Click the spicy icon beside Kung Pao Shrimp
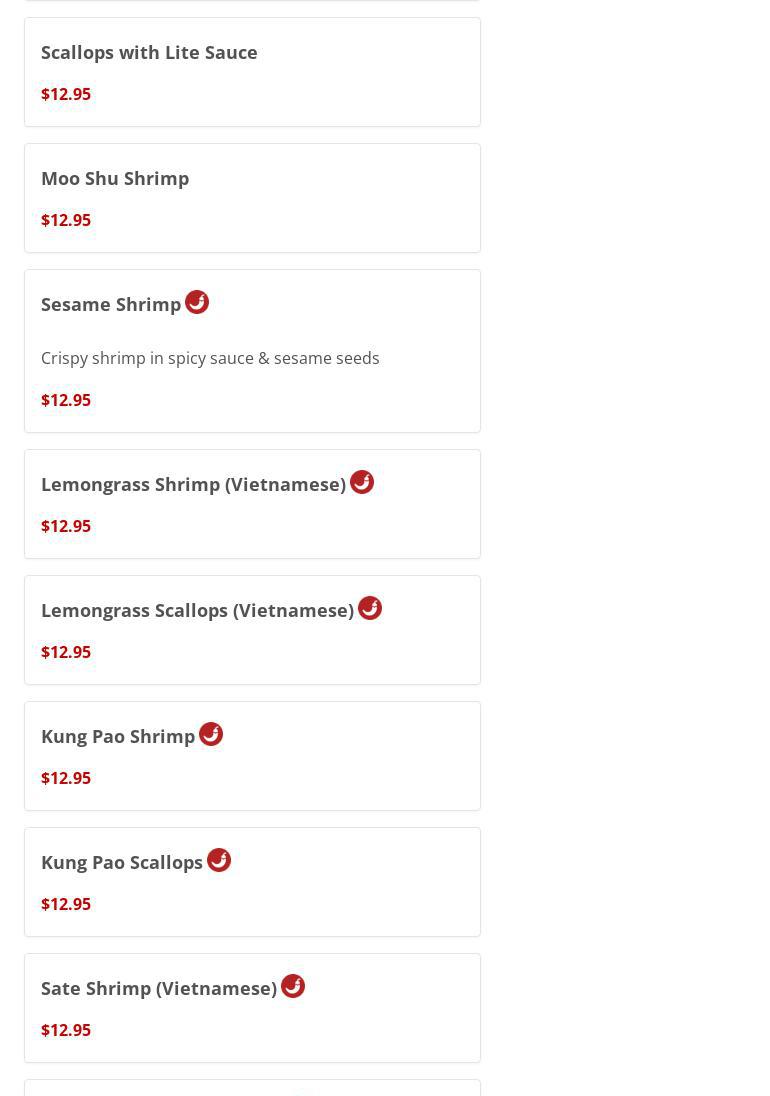The height and width of the screenshot is (1096, 770). click(x=211, y=734)
